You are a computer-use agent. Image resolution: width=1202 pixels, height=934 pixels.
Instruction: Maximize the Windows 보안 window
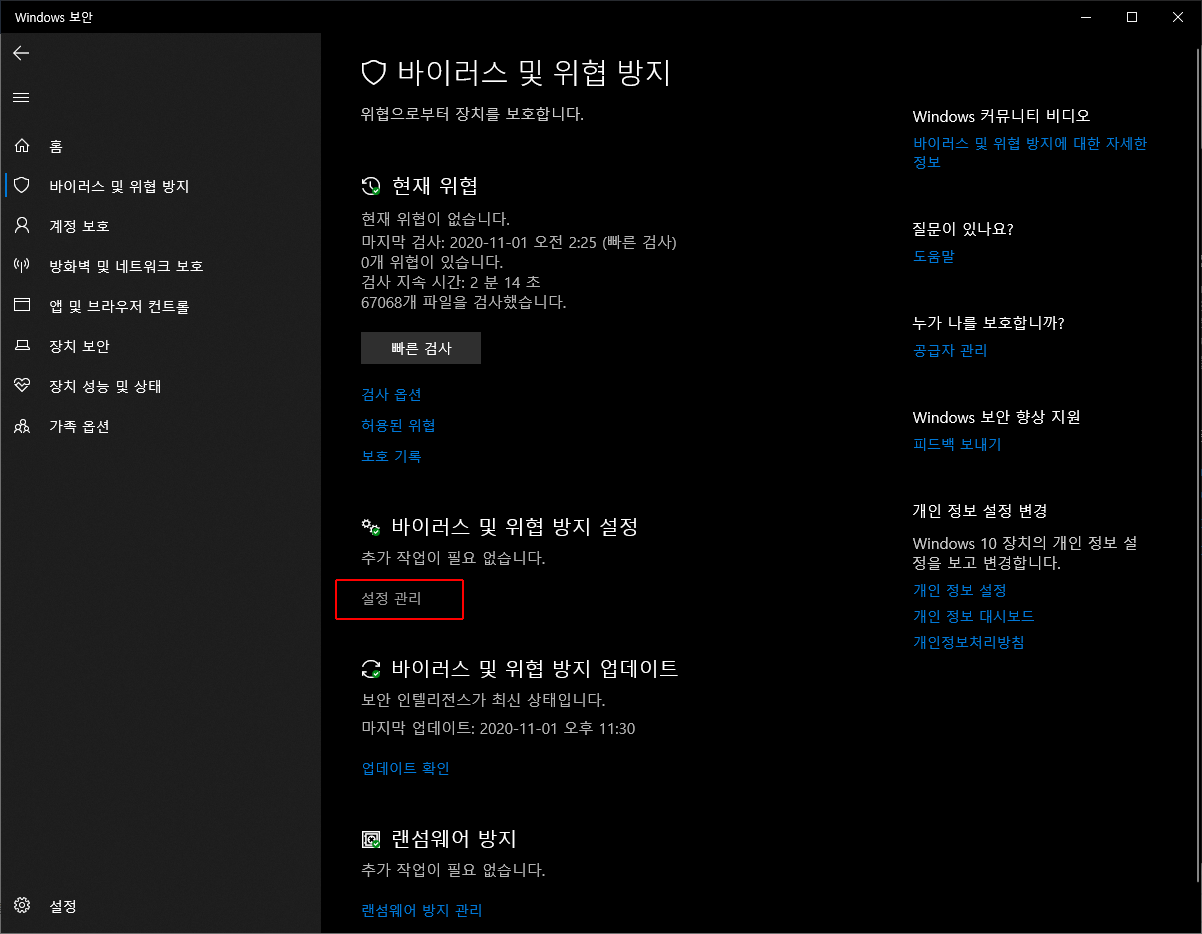[x=1132, y=17]
